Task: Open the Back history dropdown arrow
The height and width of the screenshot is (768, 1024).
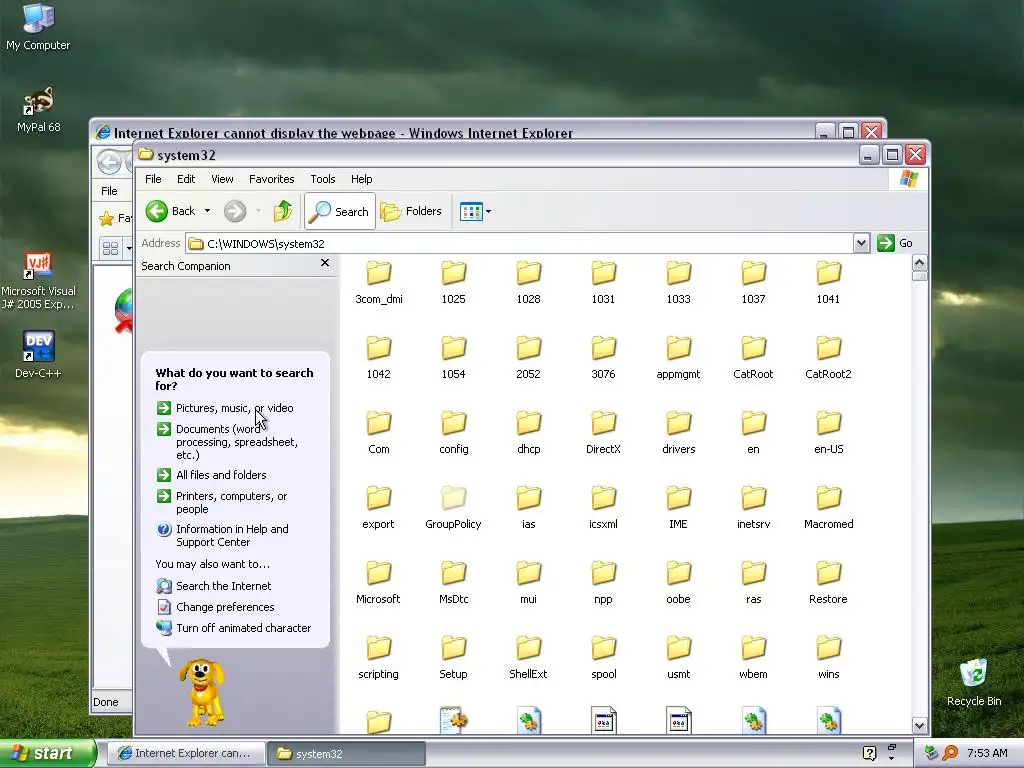Action: point(207,211)
